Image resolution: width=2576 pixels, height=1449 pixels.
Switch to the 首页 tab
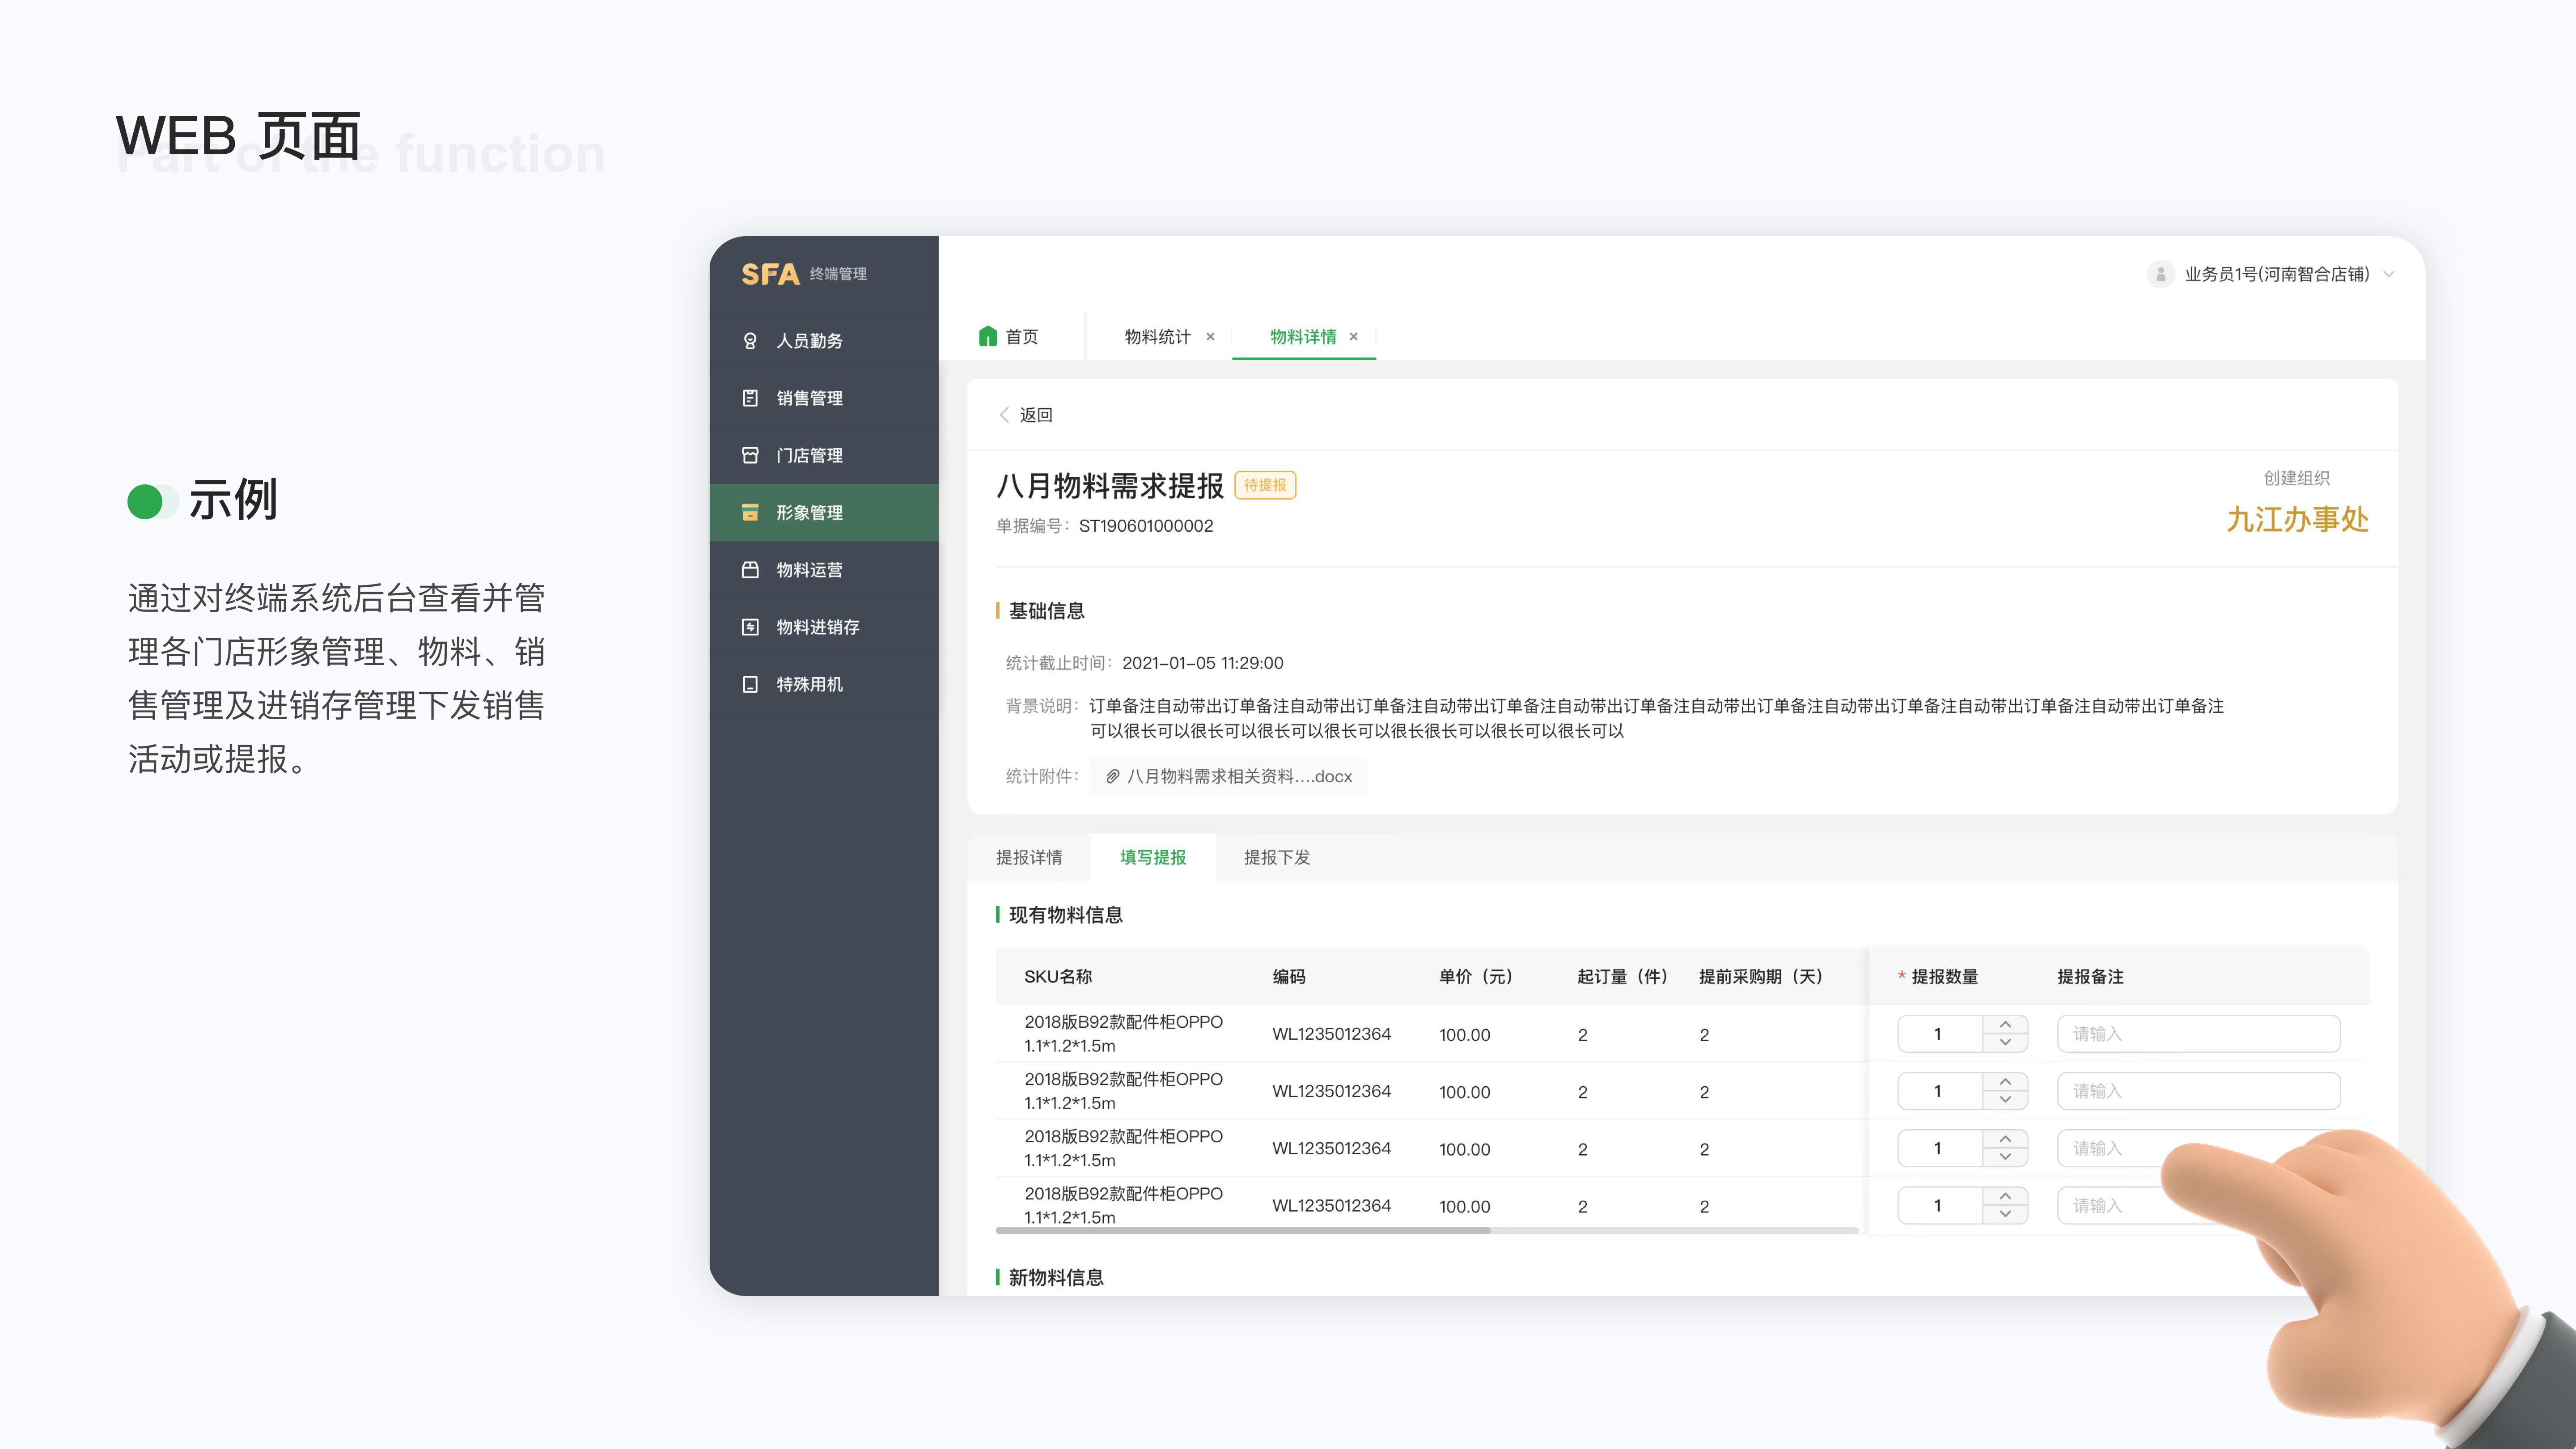click(x=1009, y=337)
